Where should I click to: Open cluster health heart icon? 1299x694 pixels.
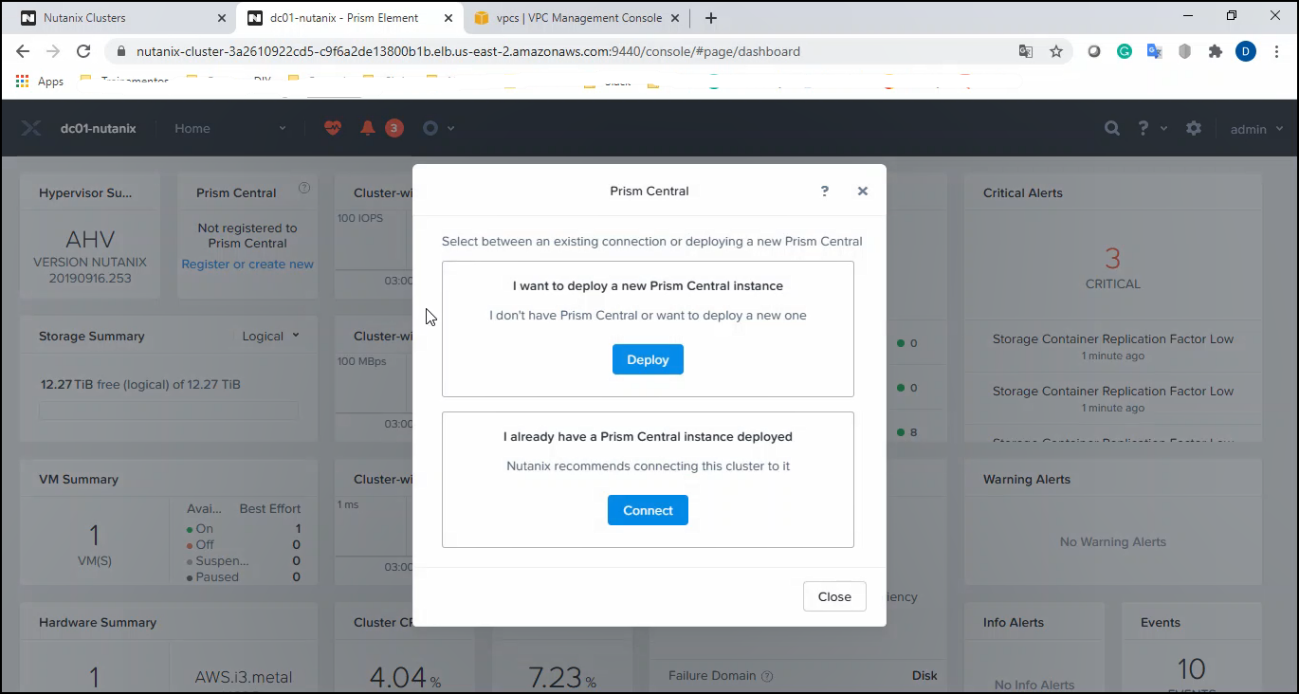332,128
